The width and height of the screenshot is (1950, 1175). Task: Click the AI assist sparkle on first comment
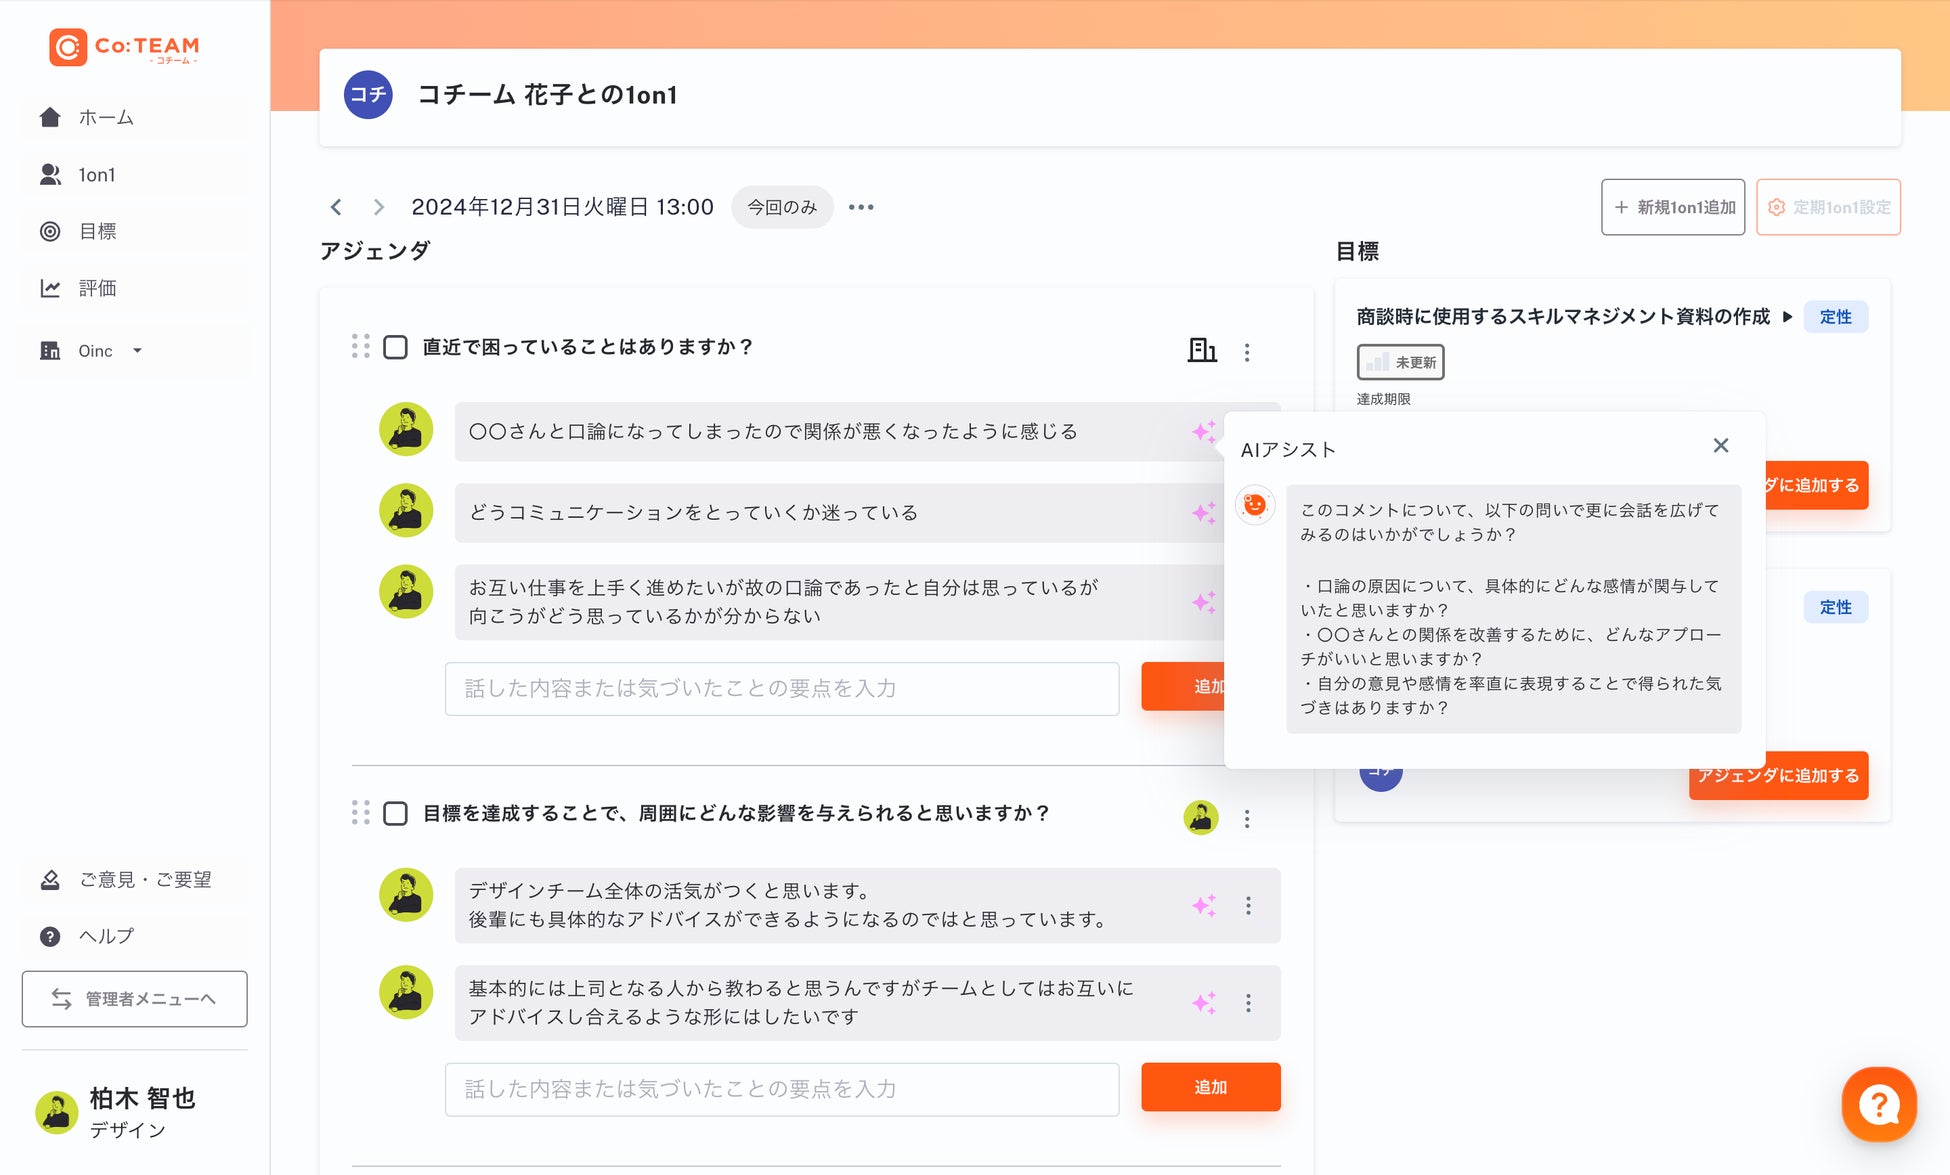click(x=1203, y=432)
